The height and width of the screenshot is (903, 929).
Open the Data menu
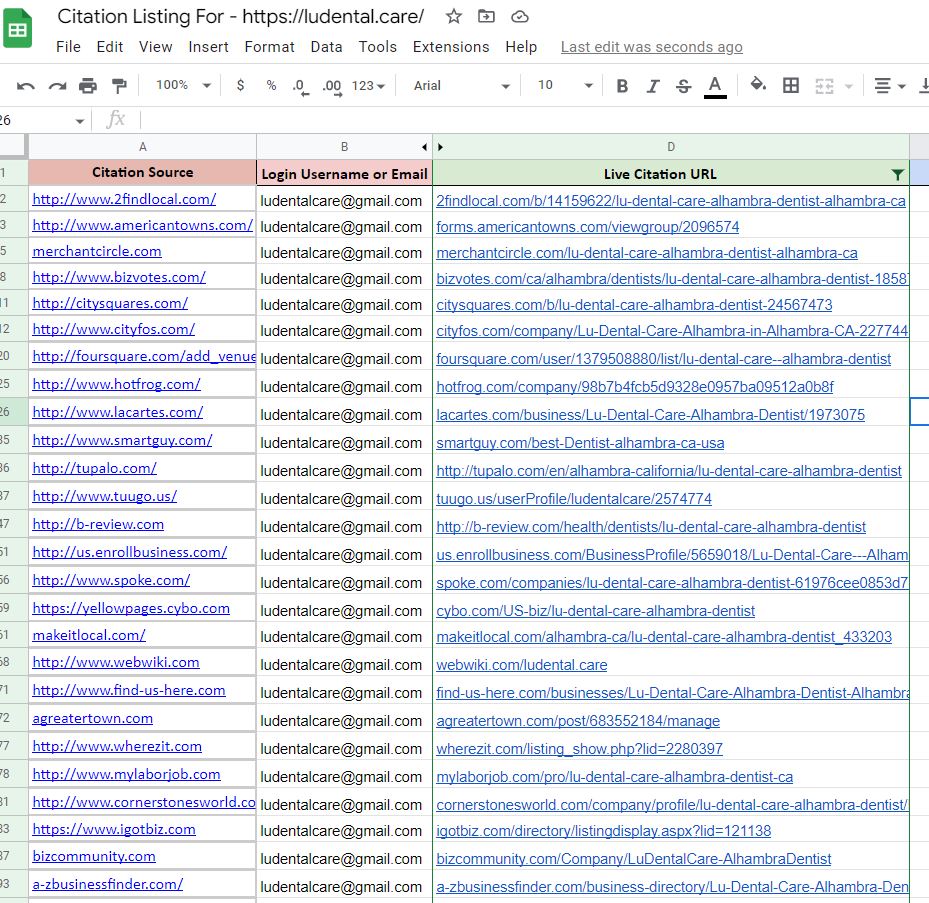(x=326, y=47)
